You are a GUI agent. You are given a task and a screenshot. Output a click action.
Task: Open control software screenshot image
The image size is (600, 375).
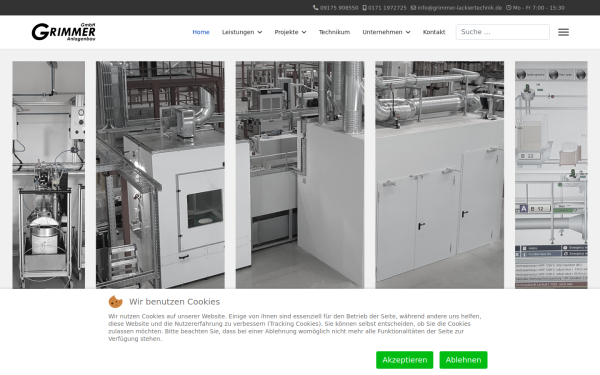551,174
